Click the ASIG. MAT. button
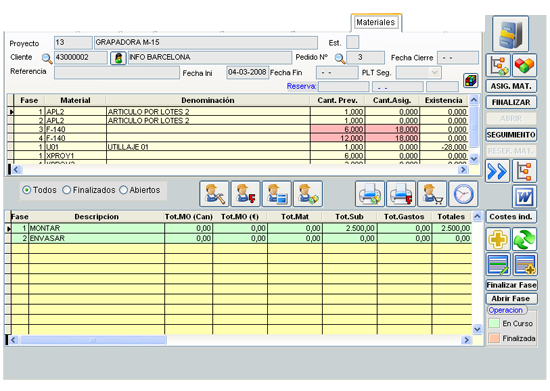Image resolution: width=550 pixels, height=391 pixels. 511,86
